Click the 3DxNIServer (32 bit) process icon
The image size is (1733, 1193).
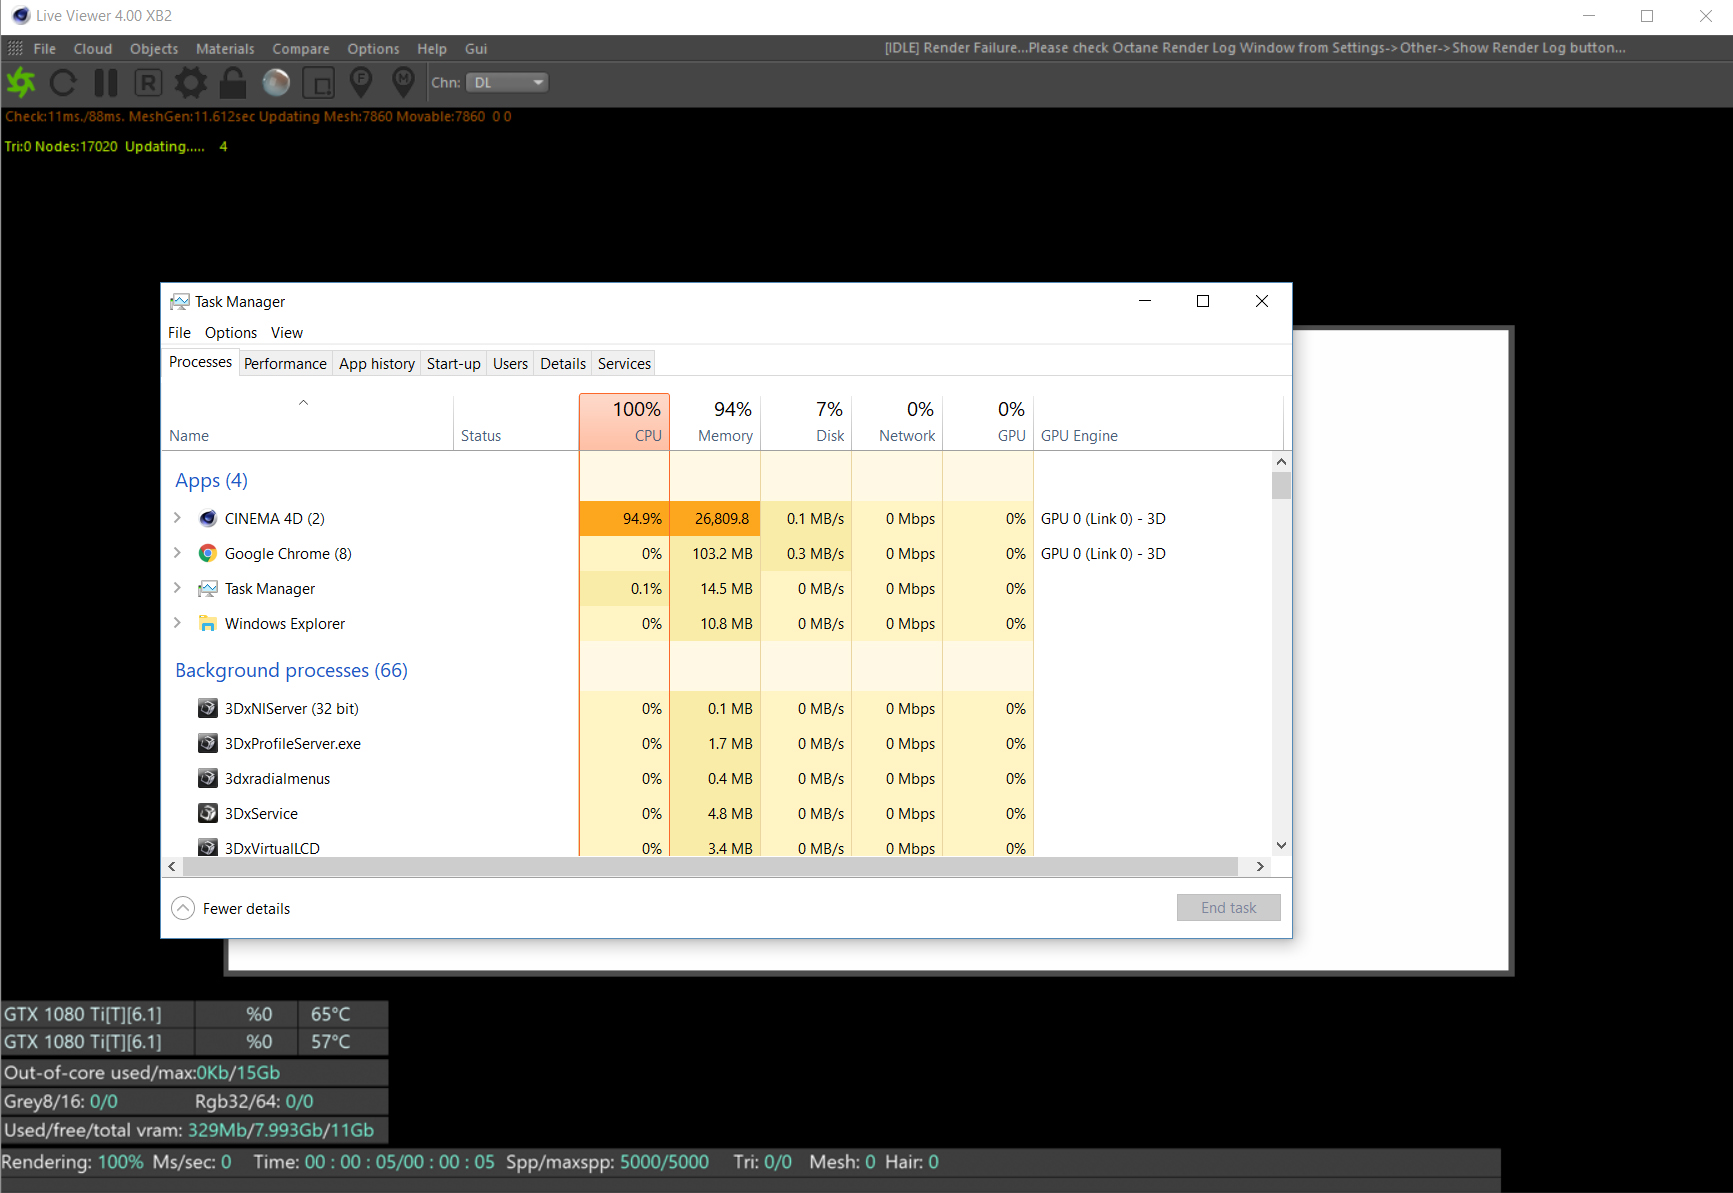tap(208, 708)
